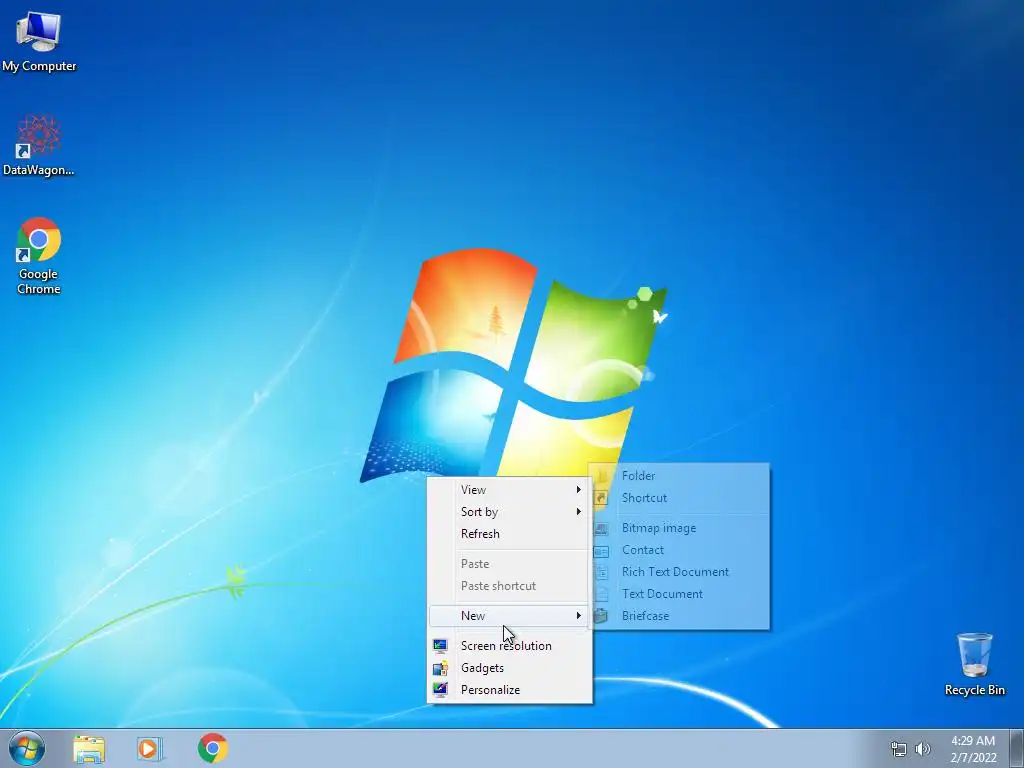The image size is (1024, 768).
Task: Open the Sort by menu entry
Action: coord(509,512)
